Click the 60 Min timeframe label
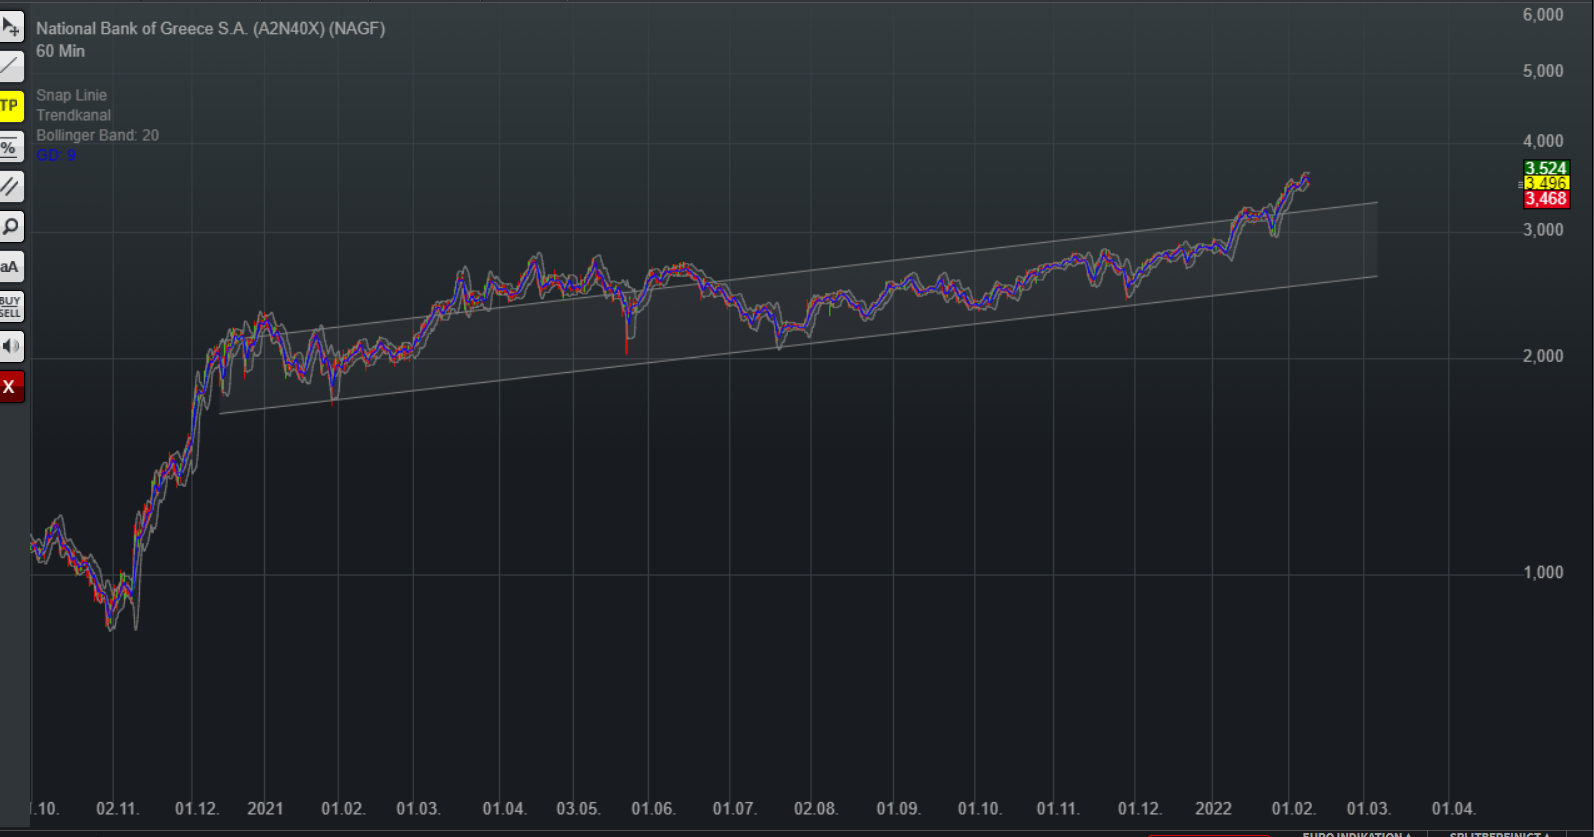This screenshot has width=1594, height=837. (60, 51)
